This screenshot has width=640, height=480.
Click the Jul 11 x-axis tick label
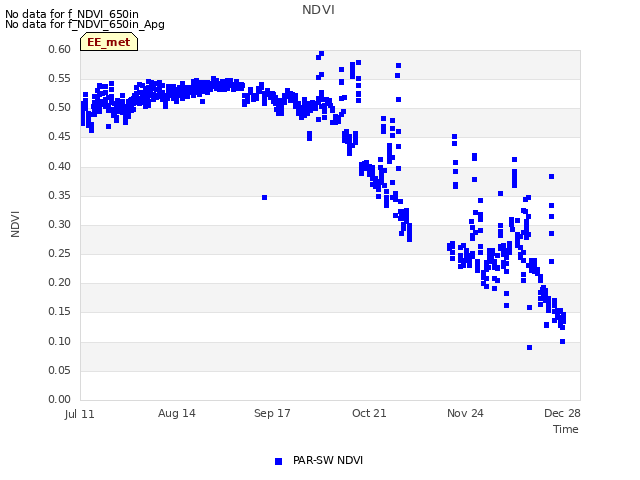pos(80,414)
